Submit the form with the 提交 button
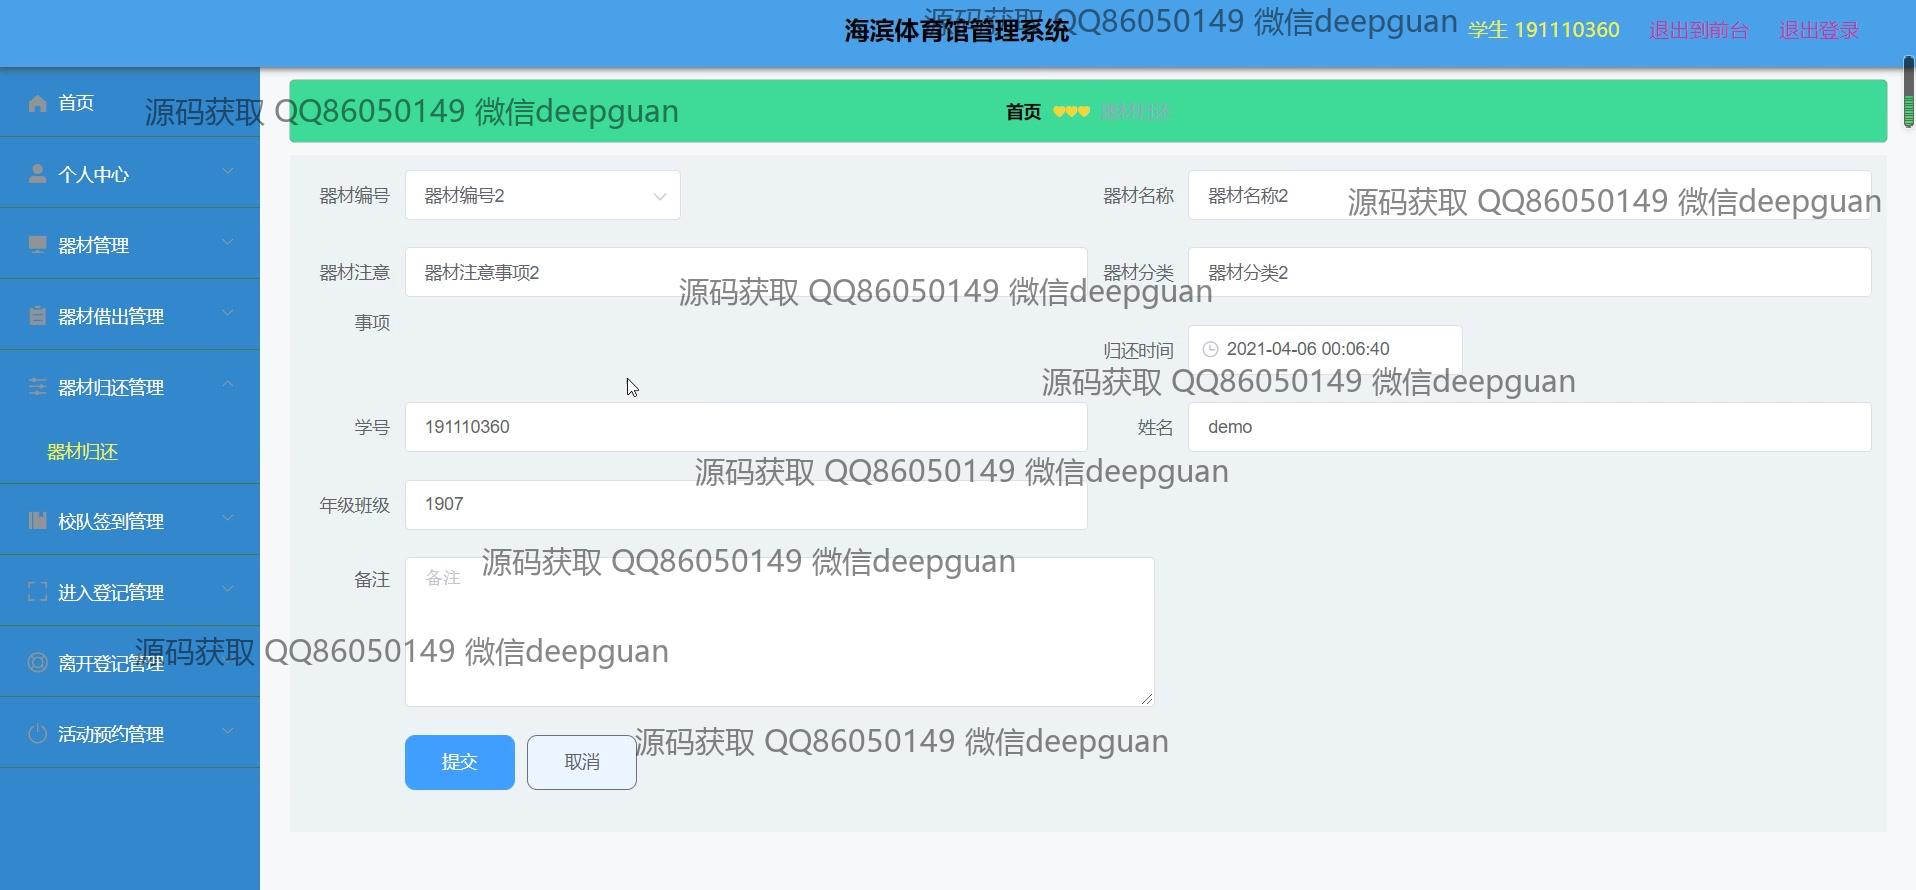The image size is (1916, 890). [x=460, y=762]
